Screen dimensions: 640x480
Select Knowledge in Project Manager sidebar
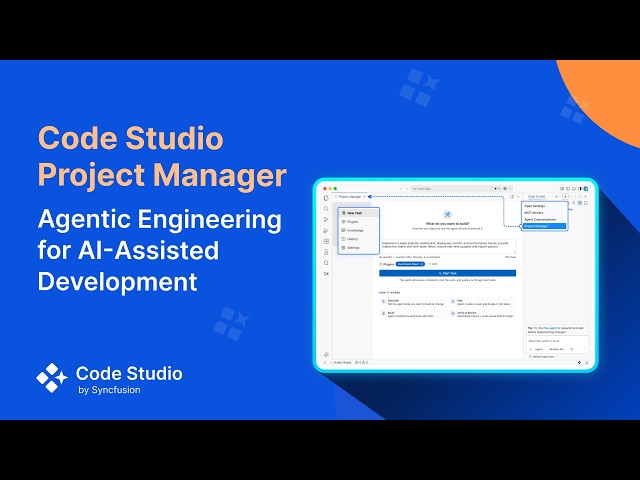[x=359, y=230]
